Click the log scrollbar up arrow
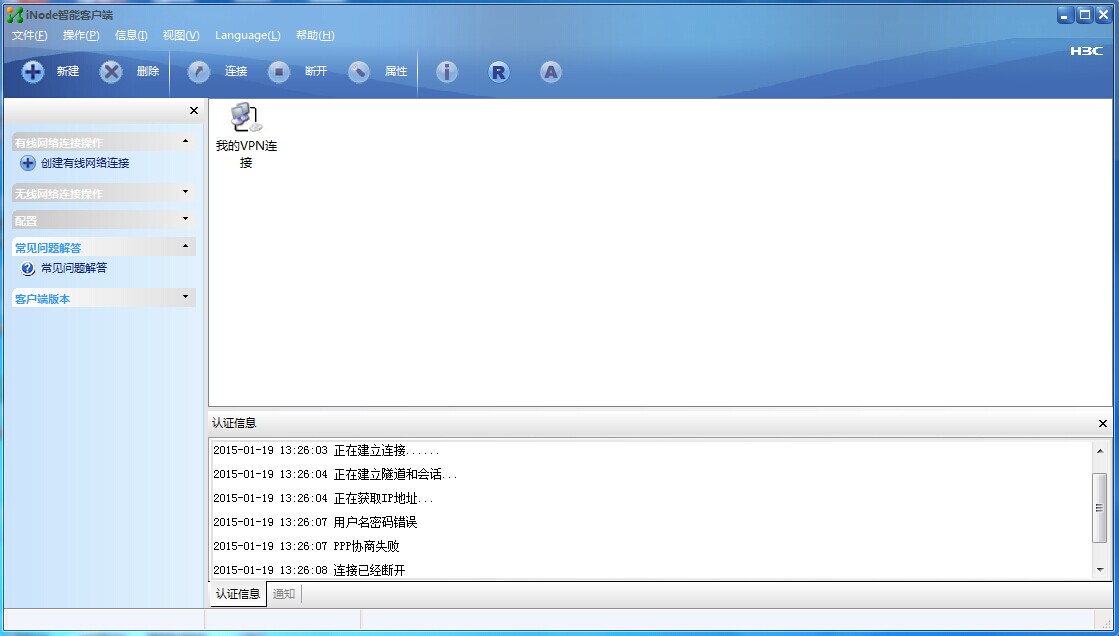 1100,451
